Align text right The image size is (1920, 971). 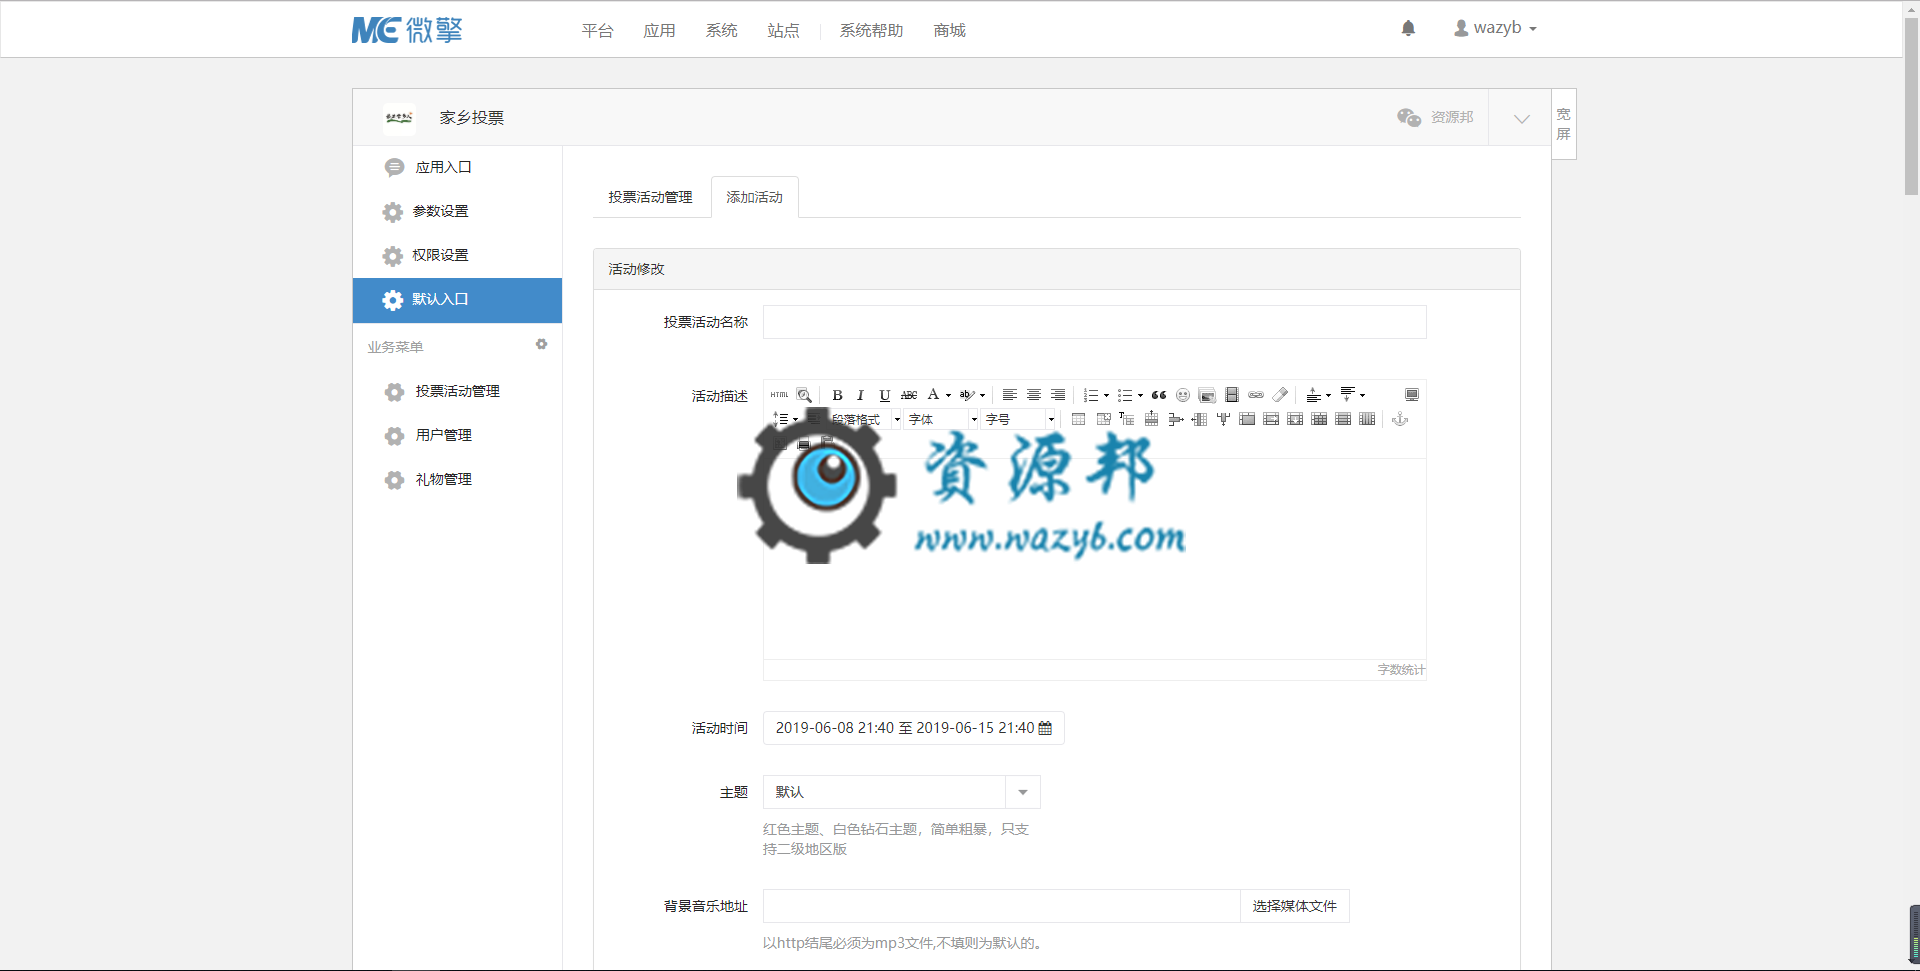click(1058, 395)
